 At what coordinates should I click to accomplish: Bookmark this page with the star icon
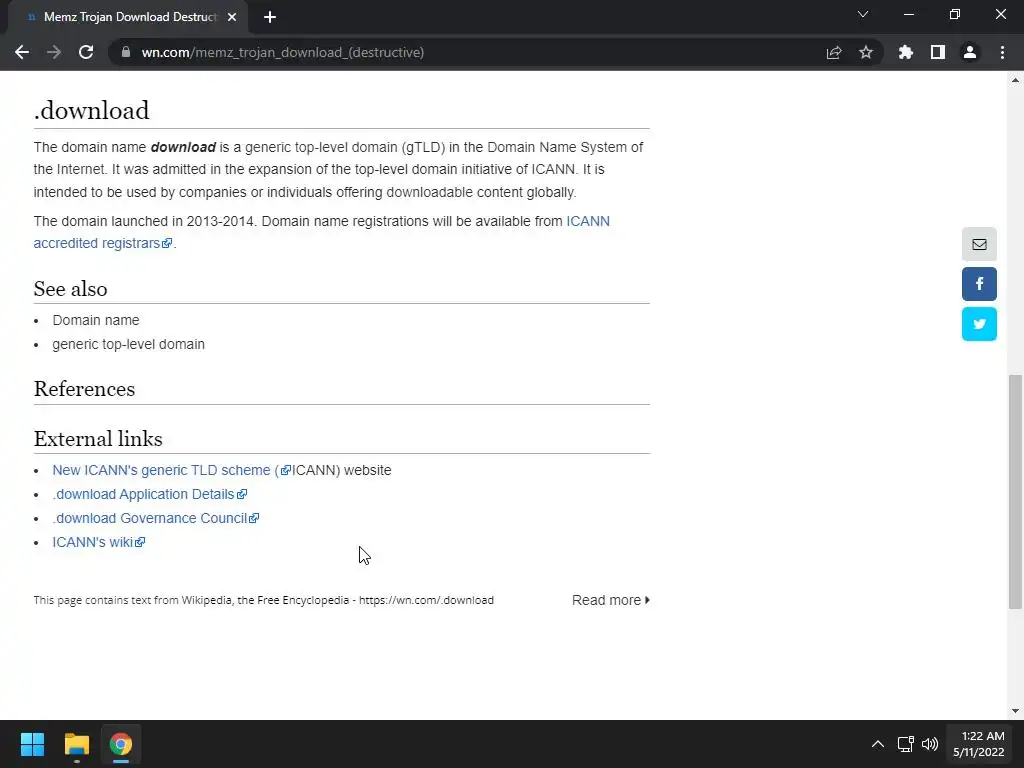(866, 52)
